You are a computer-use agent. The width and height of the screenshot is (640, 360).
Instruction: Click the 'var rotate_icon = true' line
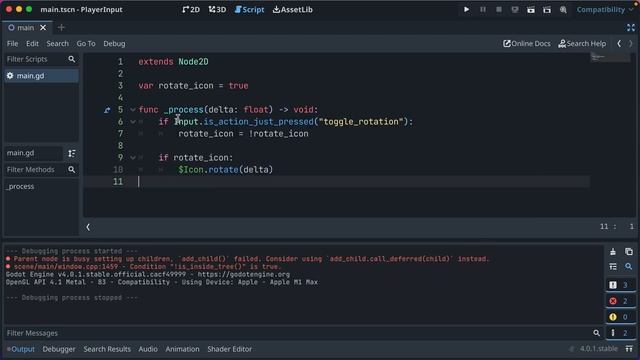point(193,86)
